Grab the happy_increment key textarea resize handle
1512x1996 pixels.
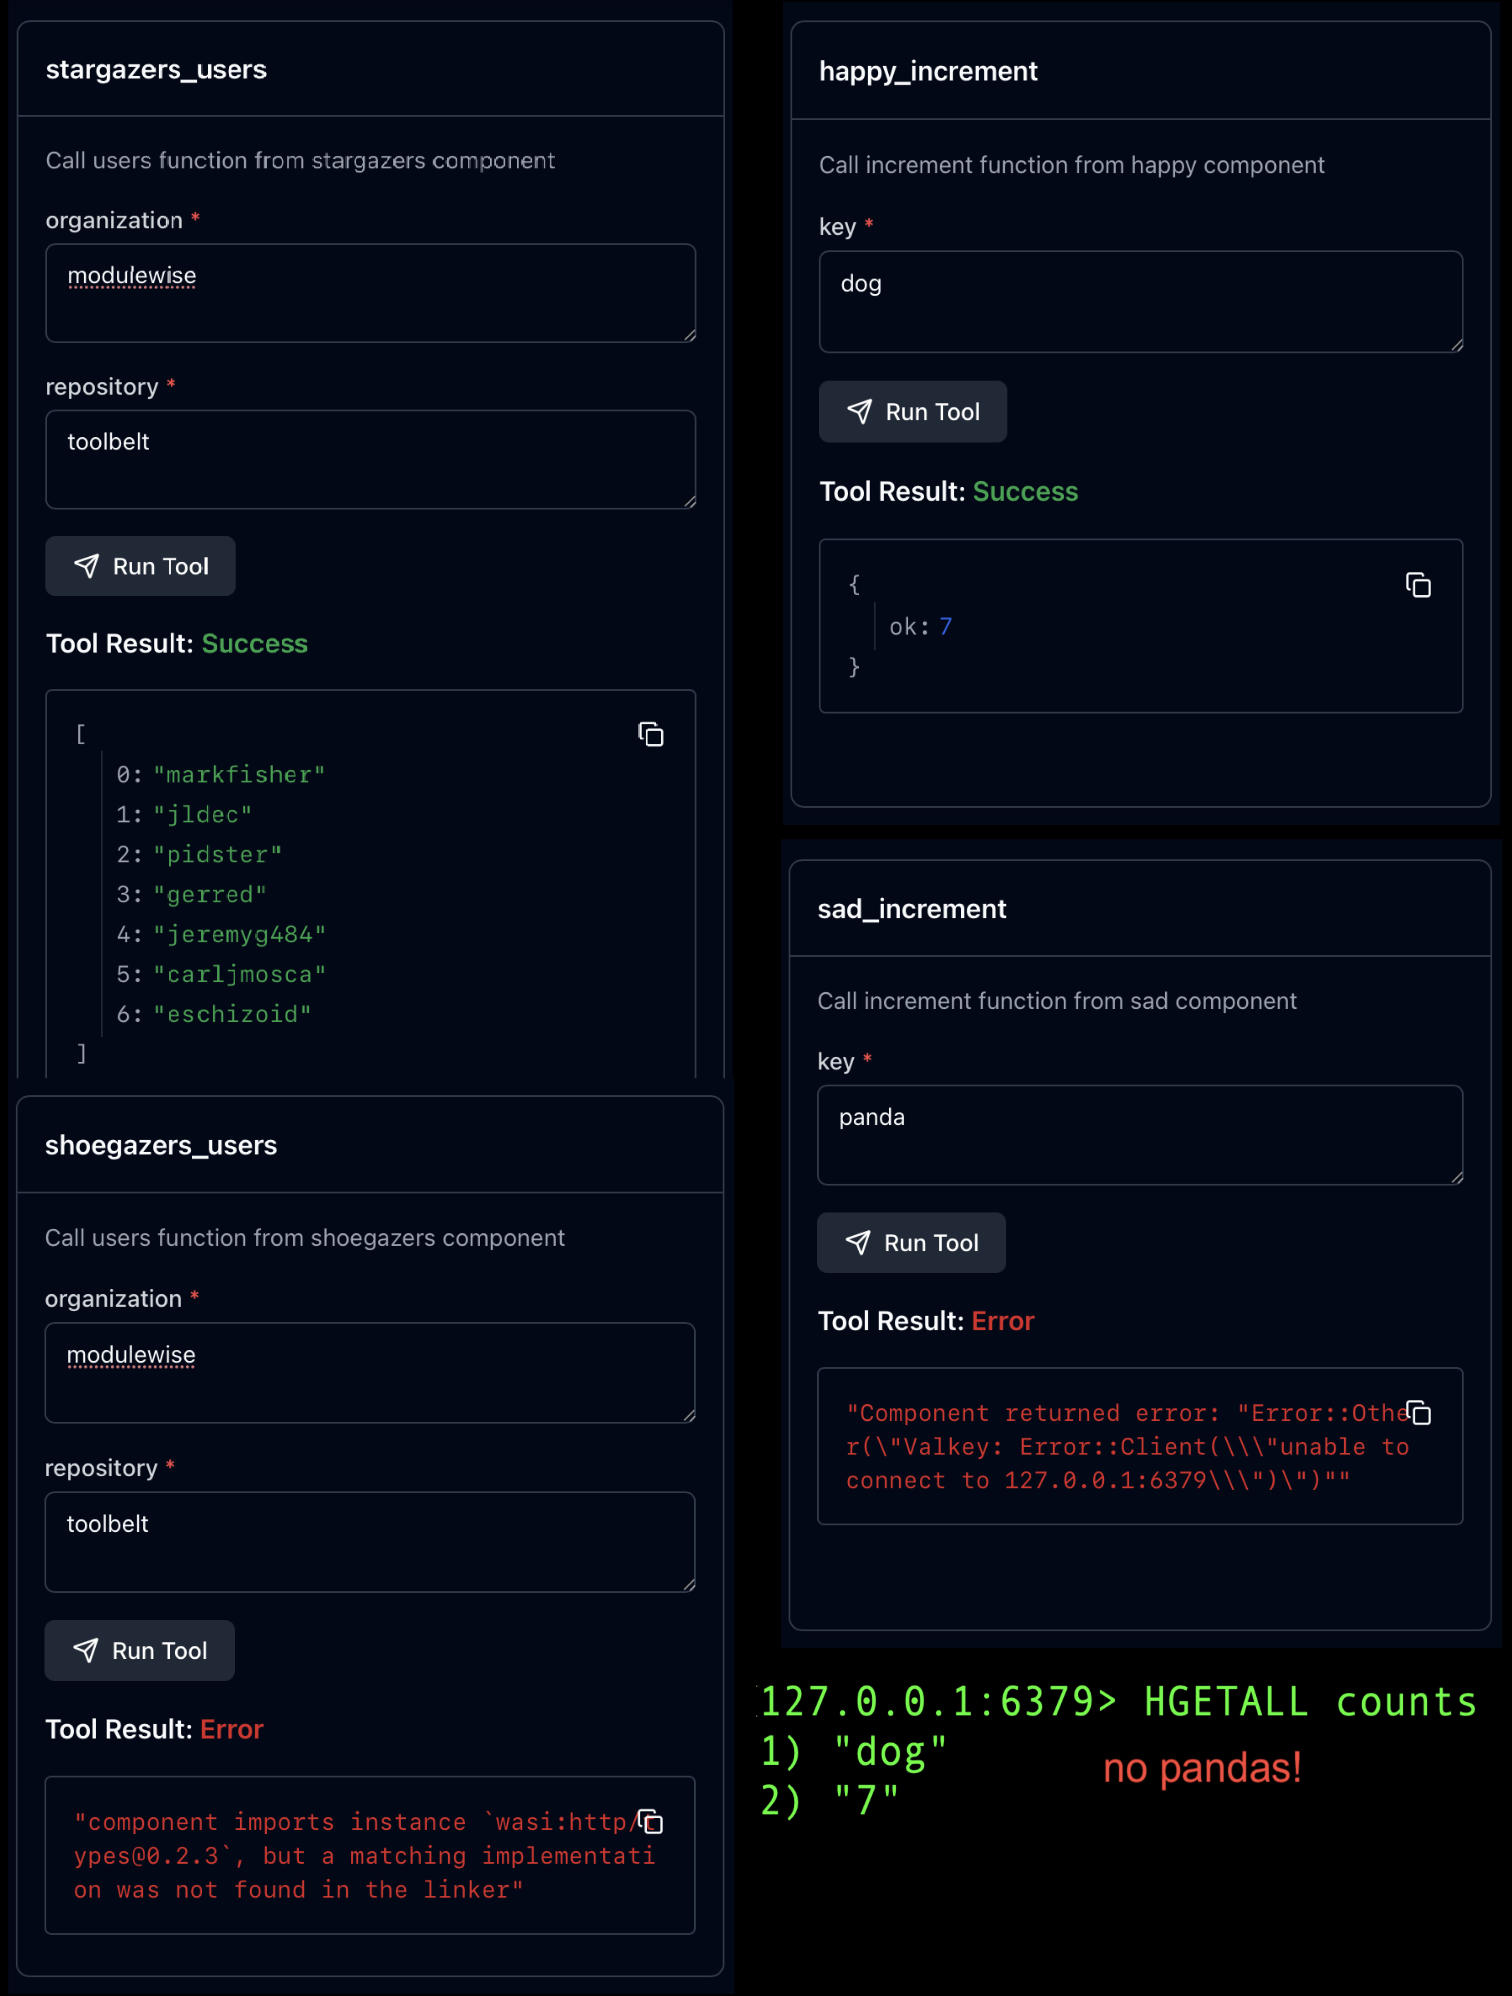tap(1456, 345)
